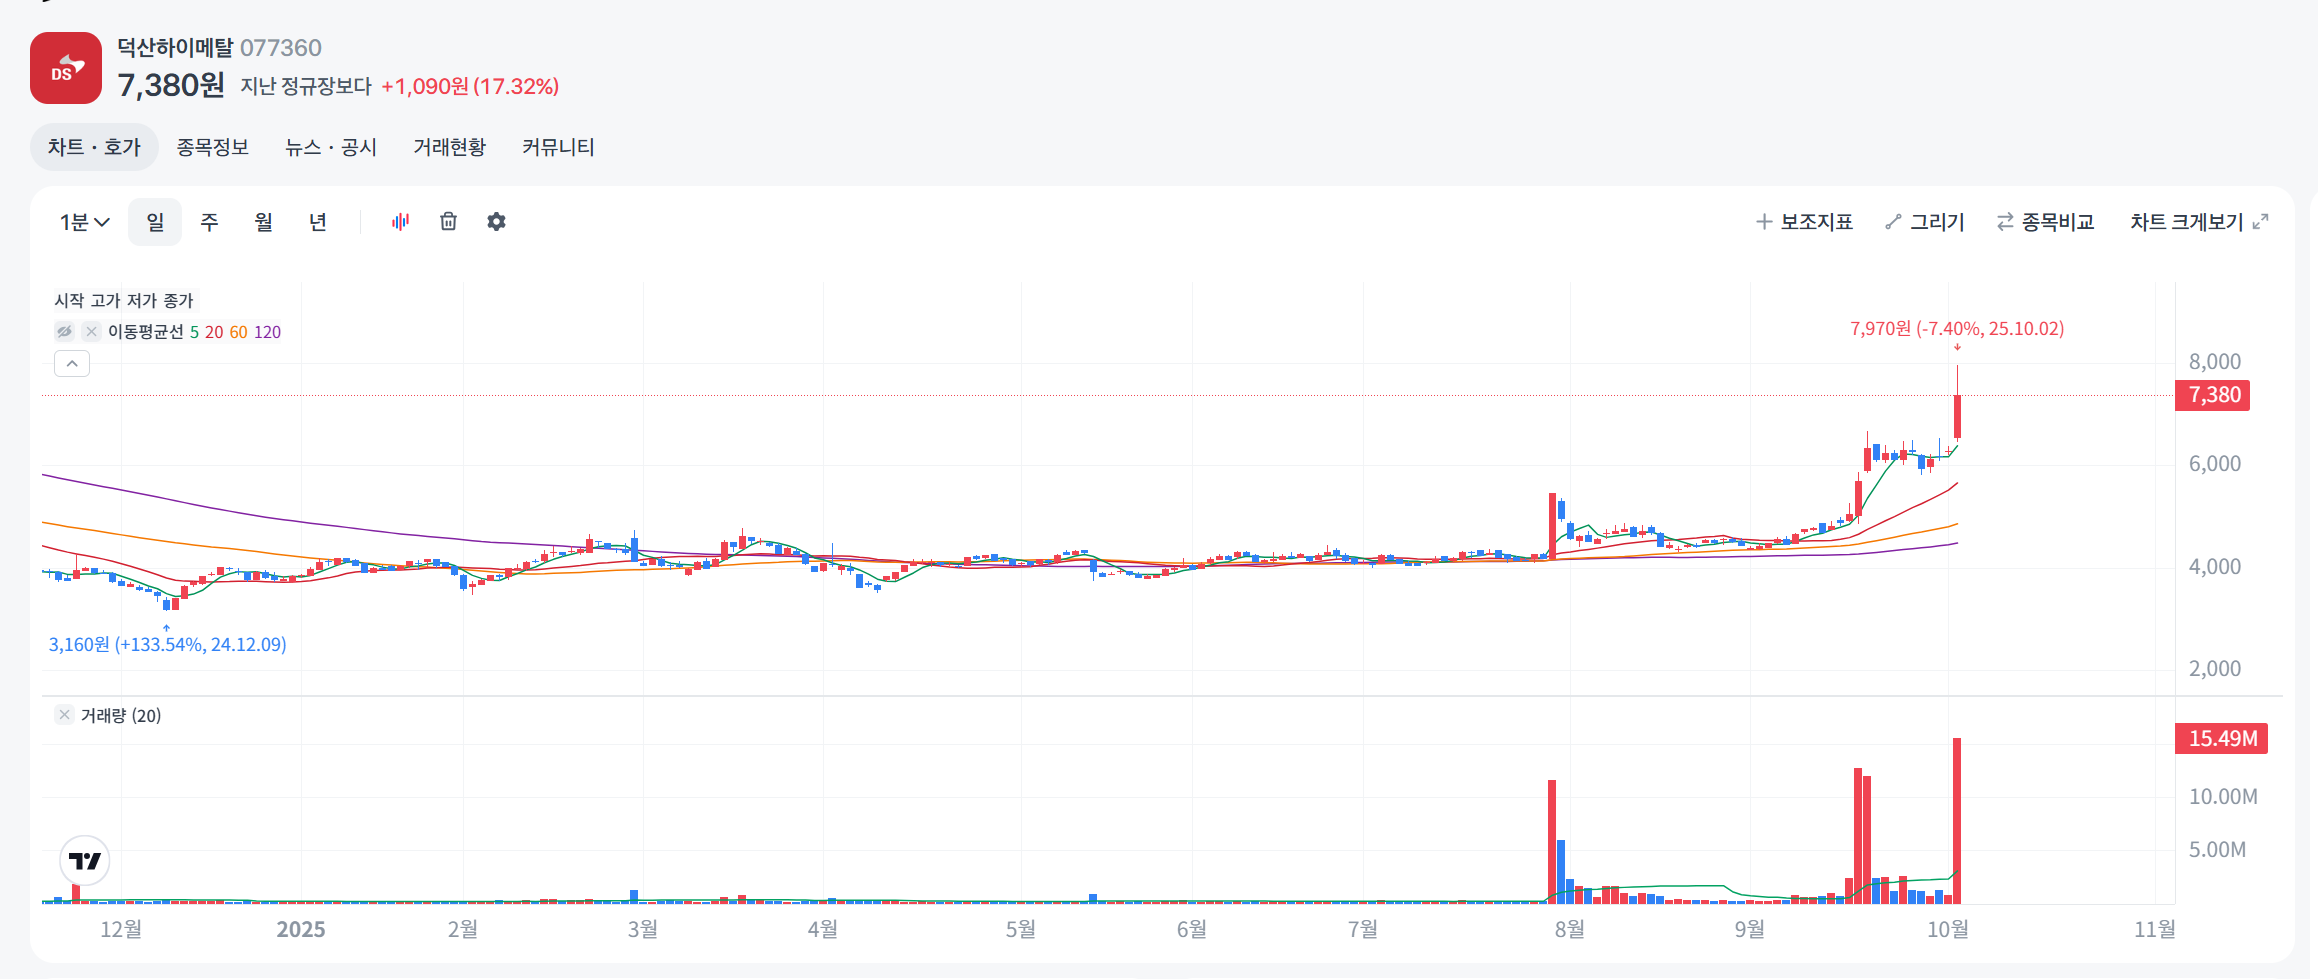Click the 11월 label on time axis
This screenshot has width=2318, height=979.
[x=2155, y=929]
